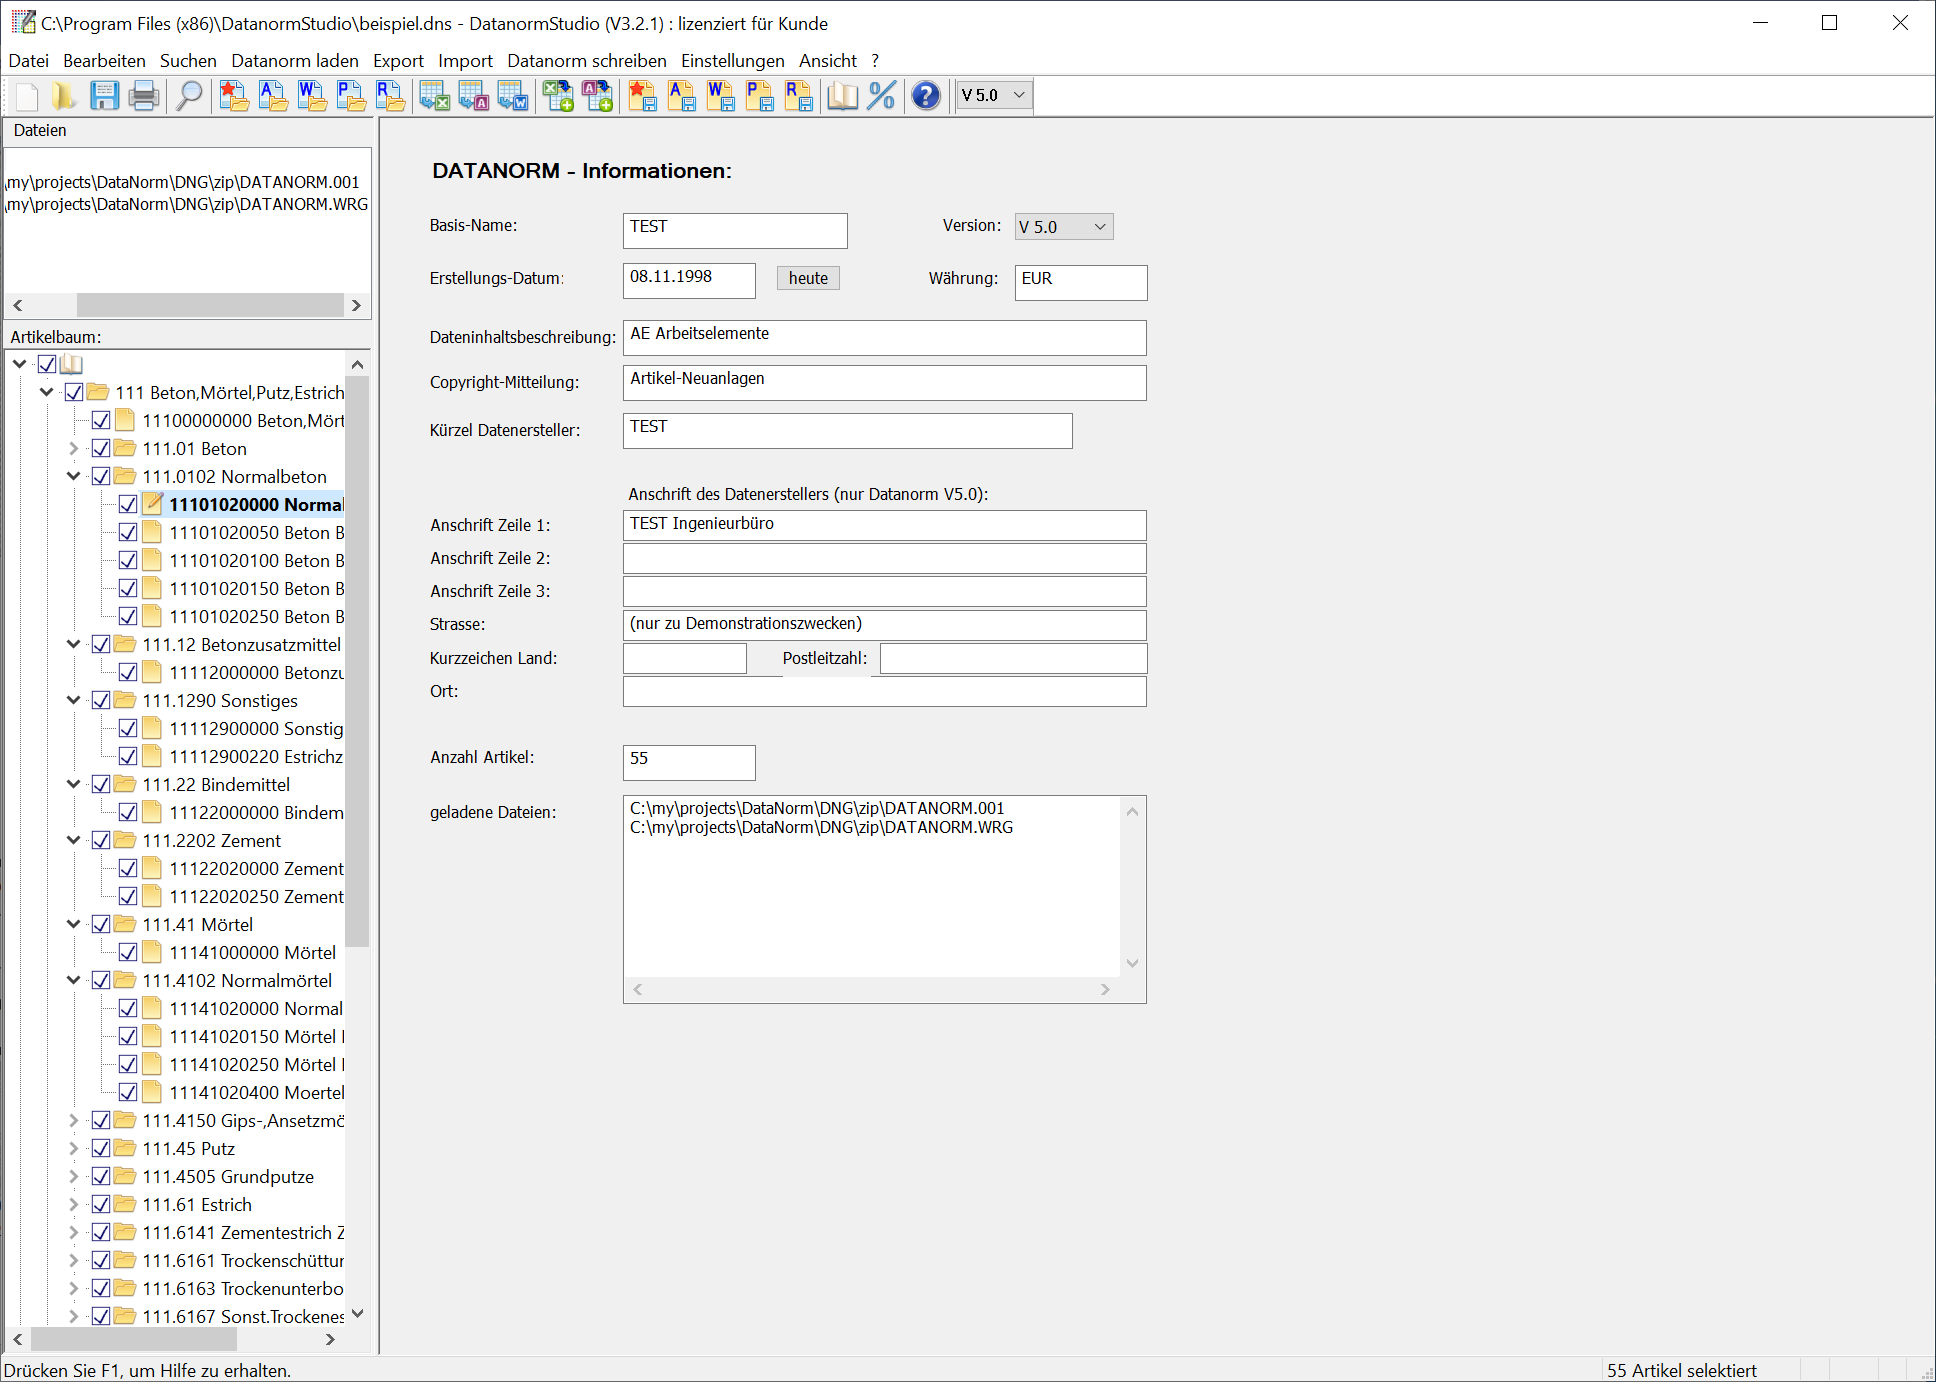Click the export-to-Excel table icon

pyautogui.click(x=434, y=96)
